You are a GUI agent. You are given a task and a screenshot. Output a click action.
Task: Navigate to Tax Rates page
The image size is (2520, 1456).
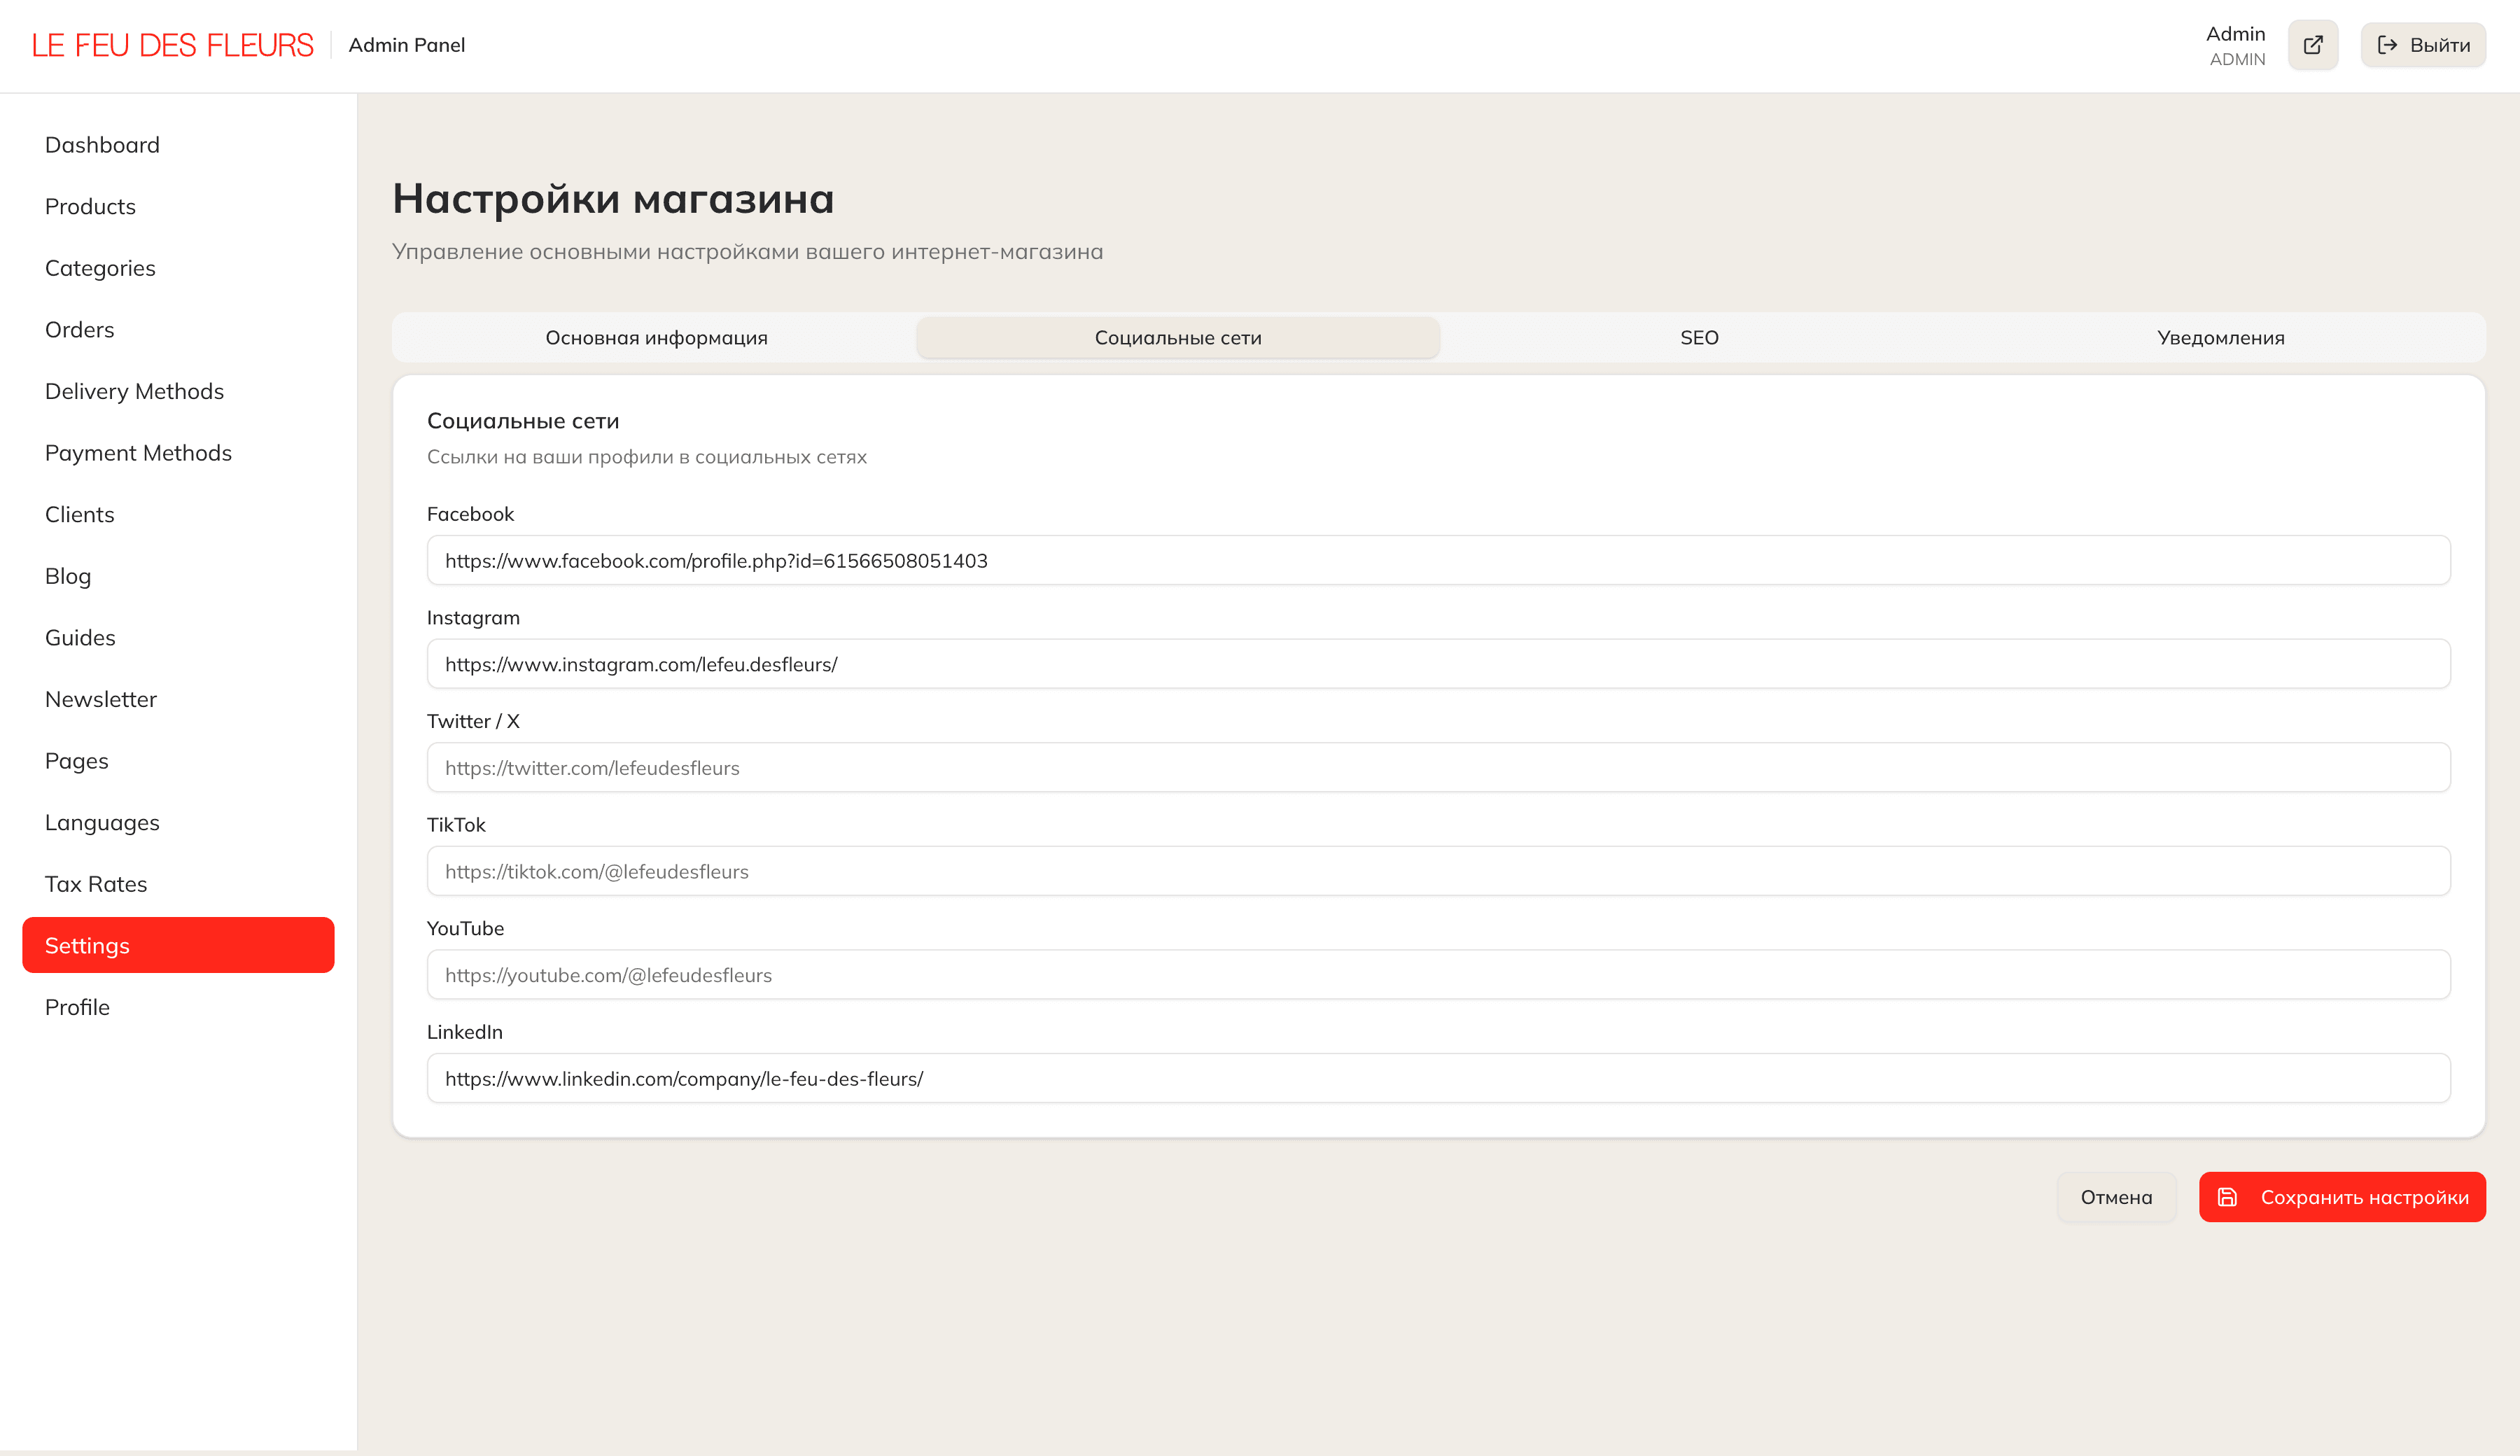[x=96, y=884]
